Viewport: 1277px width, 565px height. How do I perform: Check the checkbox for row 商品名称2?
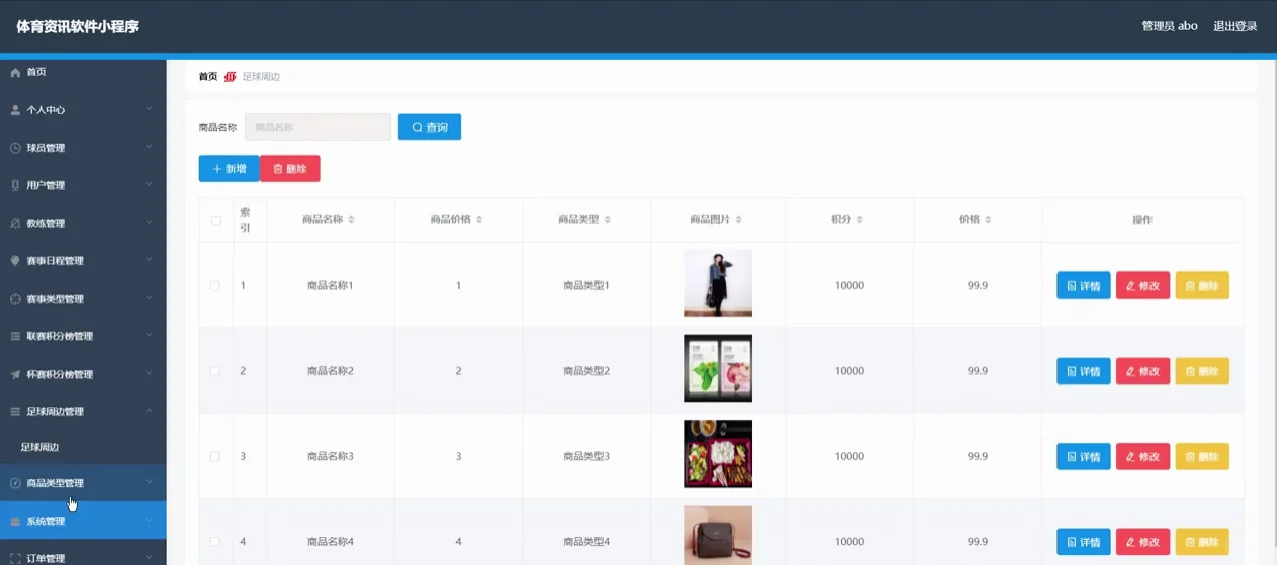[x=215, y=371]
